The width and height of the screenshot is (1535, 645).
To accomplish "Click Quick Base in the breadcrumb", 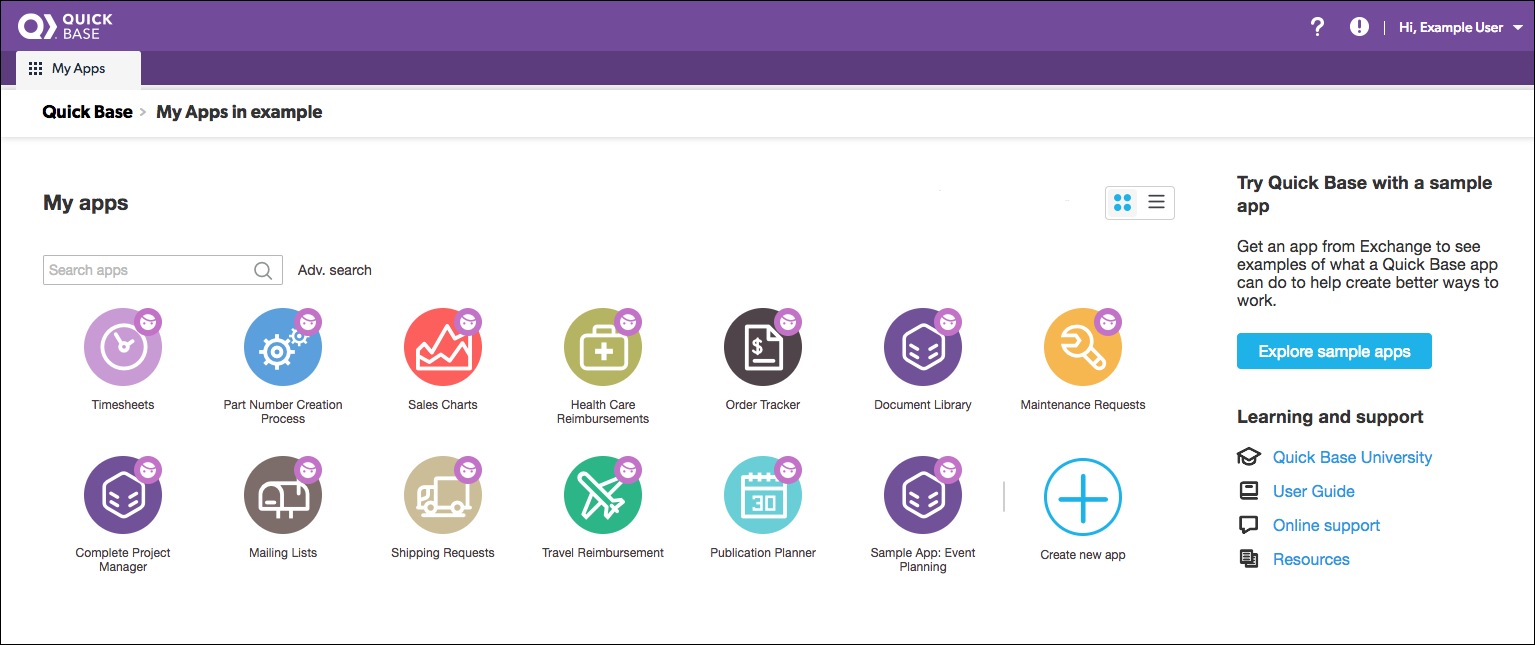I will point(87,112).
